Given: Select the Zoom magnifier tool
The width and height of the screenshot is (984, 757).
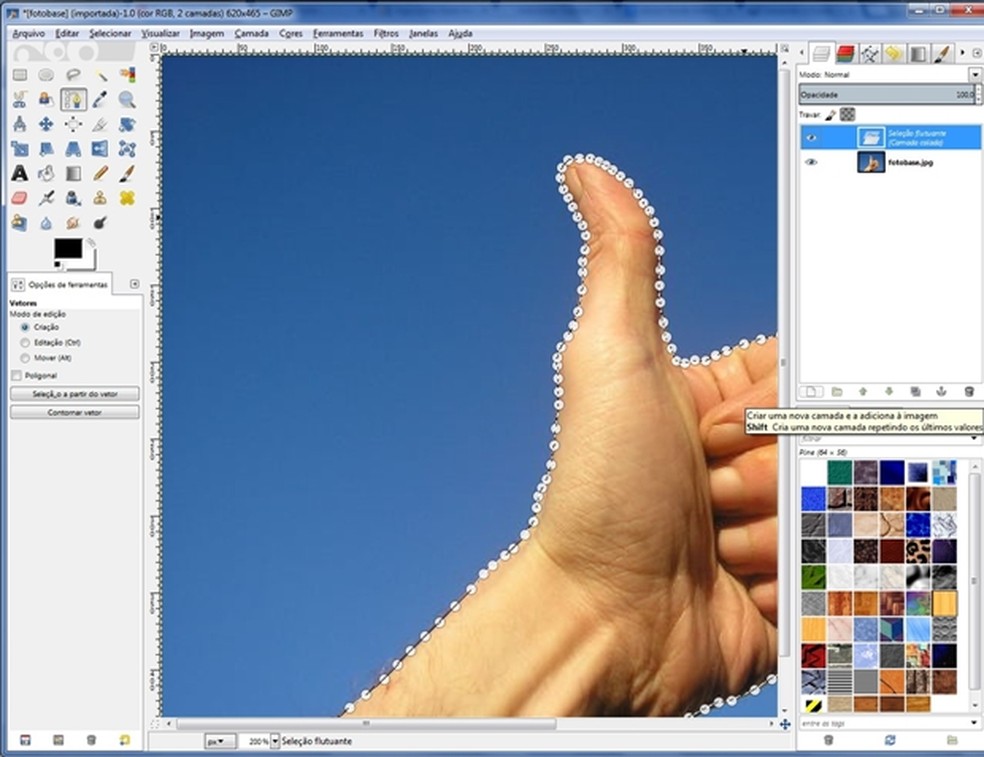Looking at the screenshot, I should click(127, 100).
